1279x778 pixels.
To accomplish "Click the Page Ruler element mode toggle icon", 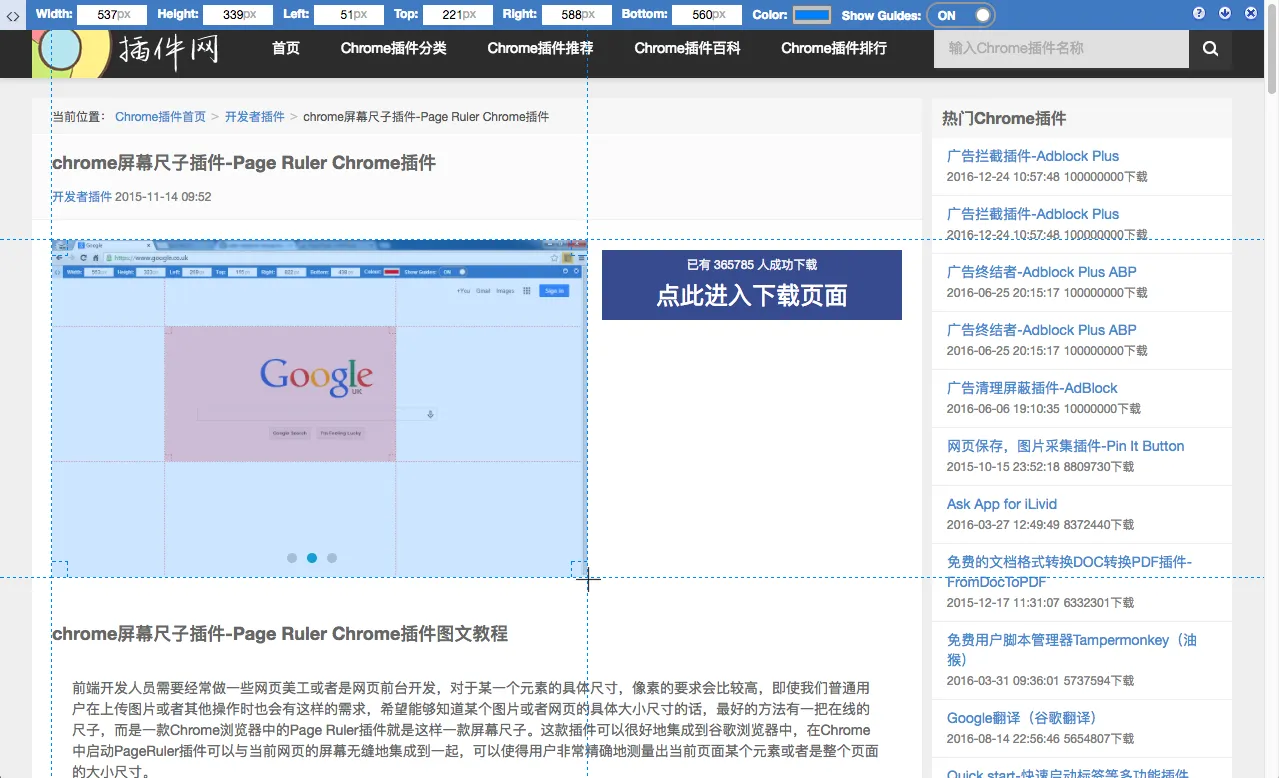I will (13, 15).
